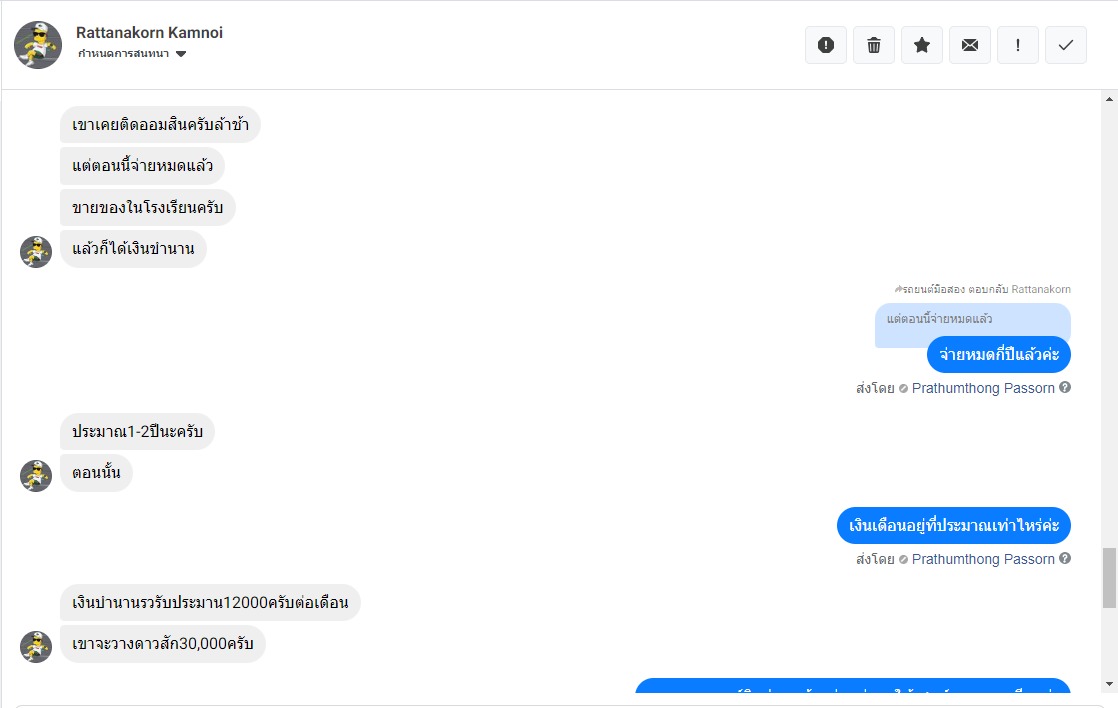
Task: Click the spam report octagon icon
Action: (826, 45)
